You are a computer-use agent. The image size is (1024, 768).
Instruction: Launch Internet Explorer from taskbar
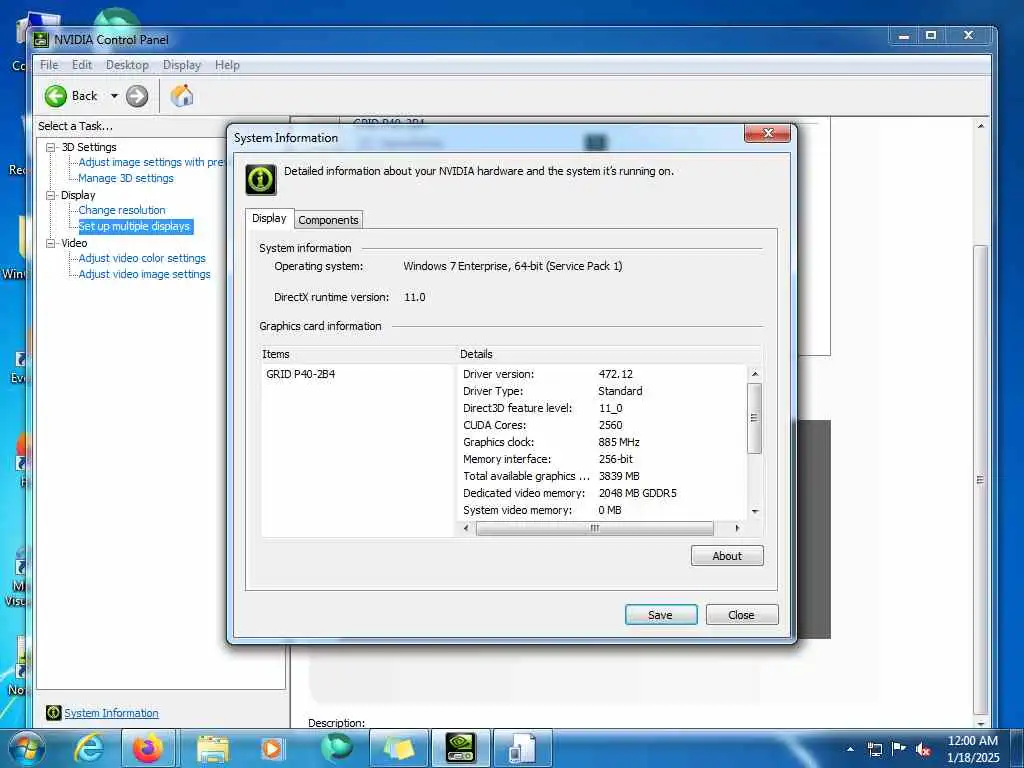coord(88,748)
